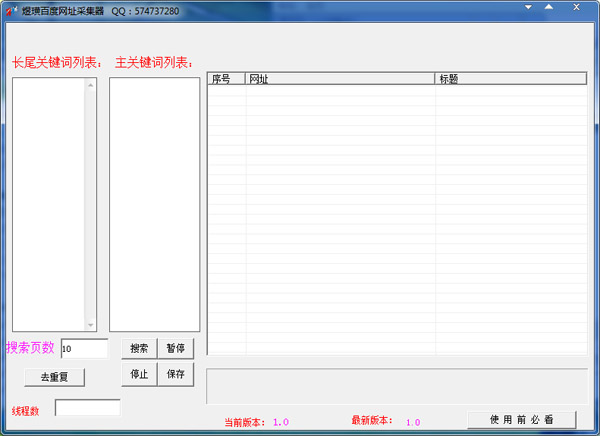The image size is (600, 436).
Task: Click the empty status box below results table
Action: [396, 385]
